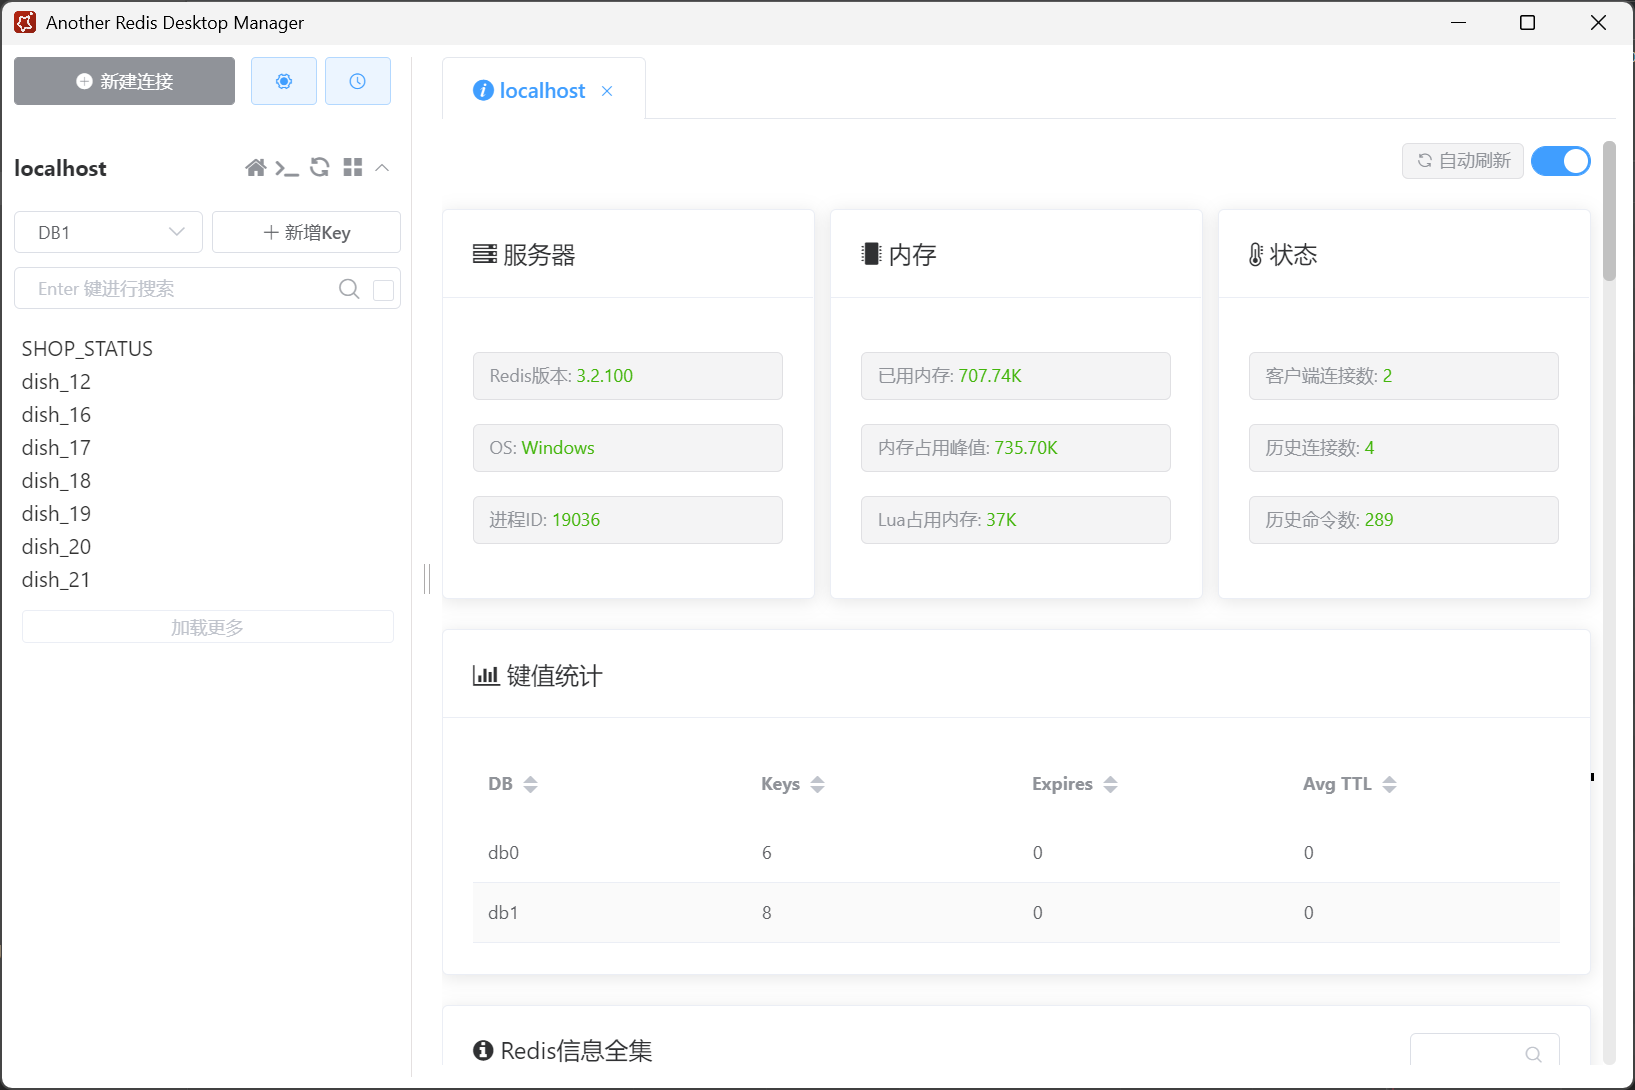This screenshot has width=1635, height=1090.
Task: Click the vertical scrollbar on the right
Action: (x=1608, y=211)
